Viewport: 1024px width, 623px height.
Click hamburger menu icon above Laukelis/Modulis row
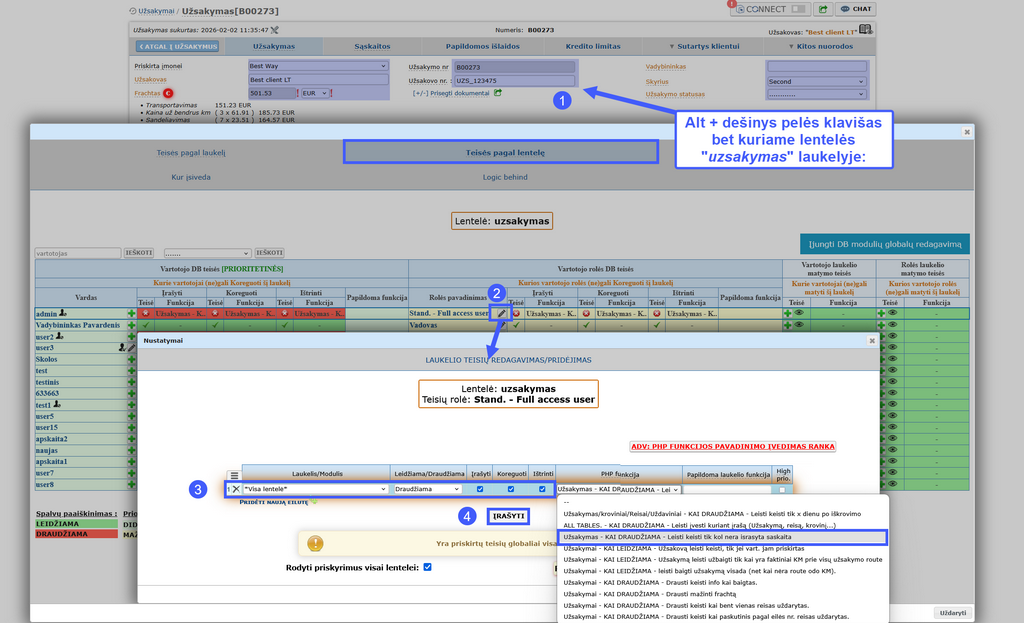(234, 475)
